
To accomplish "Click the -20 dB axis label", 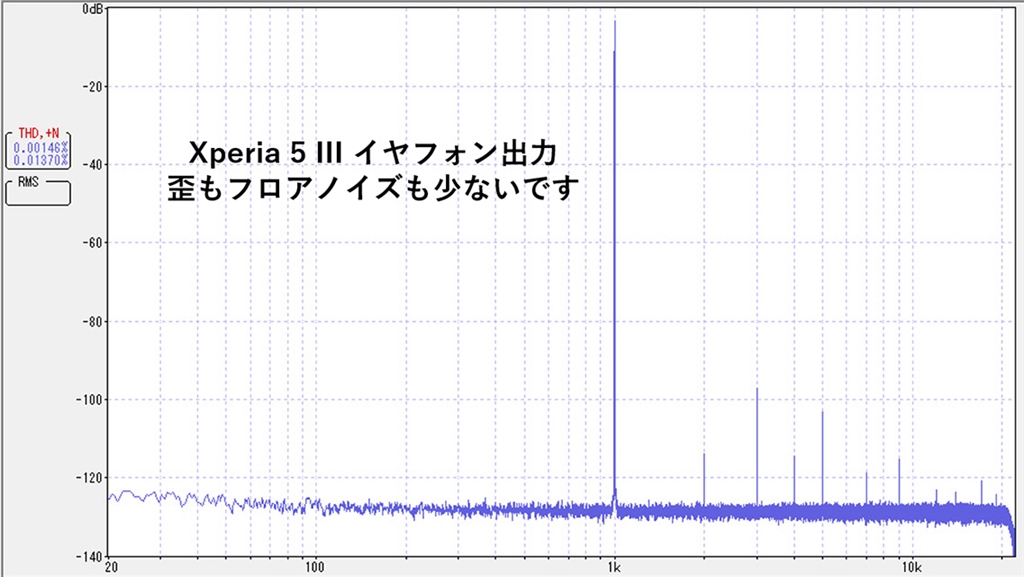I will tap(91, 87).
